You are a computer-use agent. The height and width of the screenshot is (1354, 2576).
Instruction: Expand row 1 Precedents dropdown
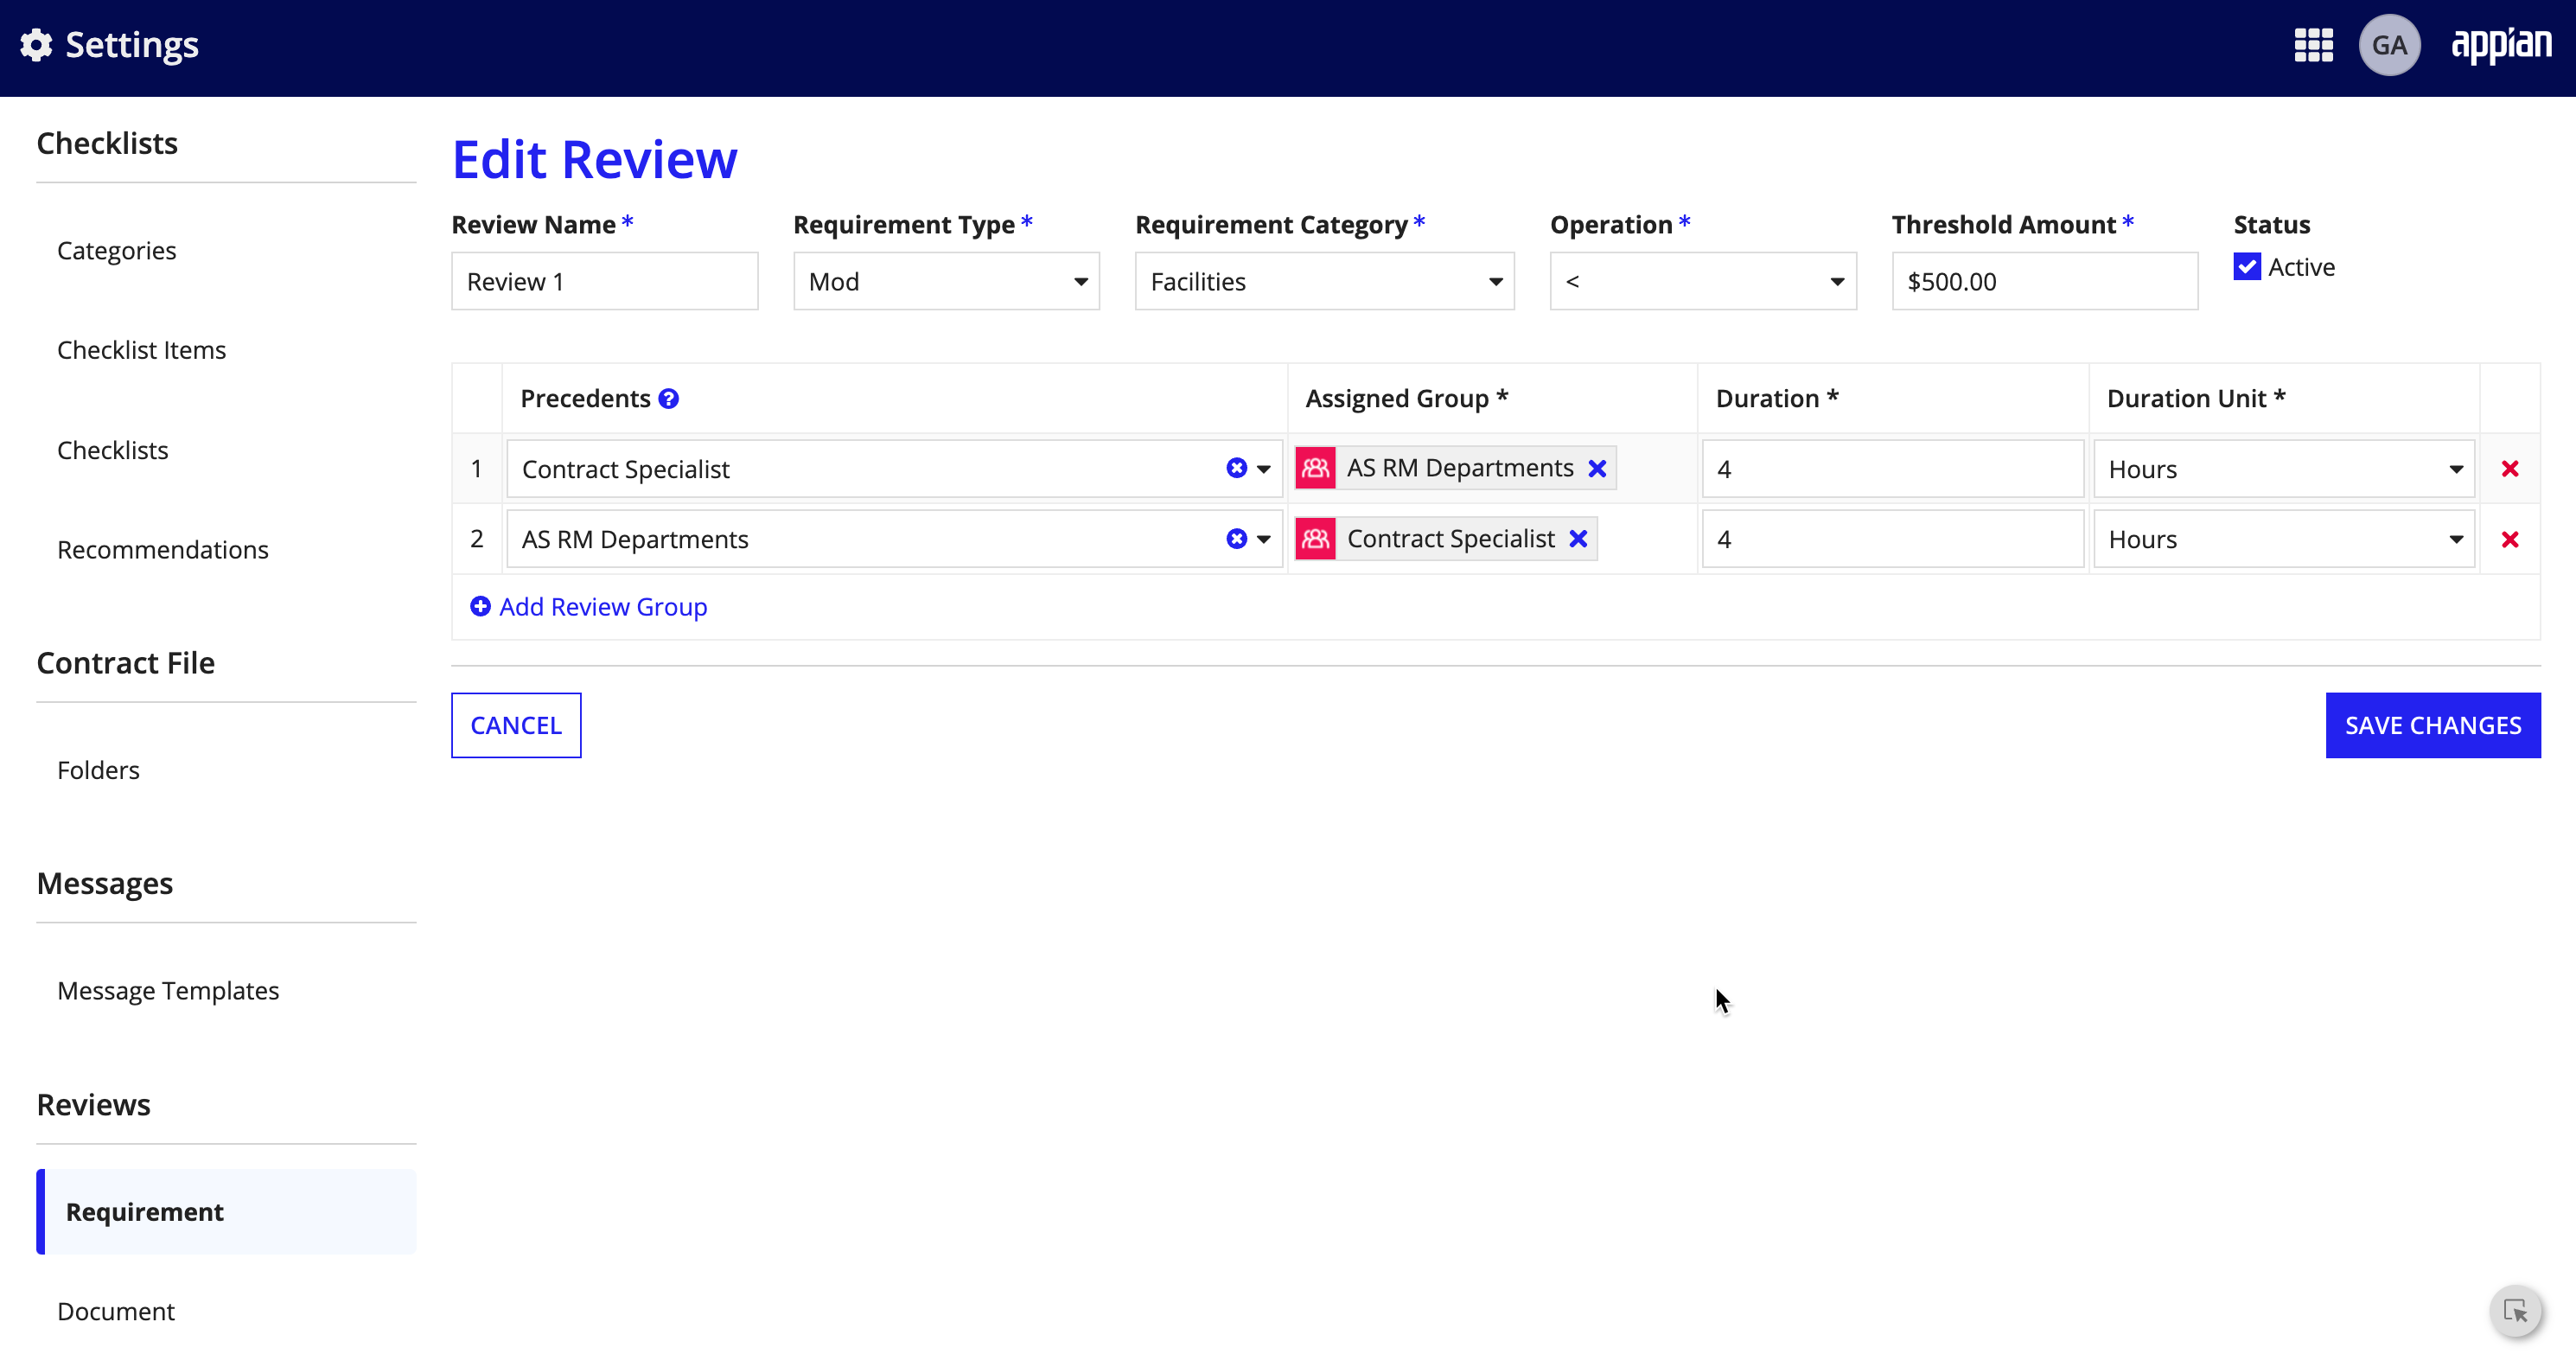(x=1264, y=469)
